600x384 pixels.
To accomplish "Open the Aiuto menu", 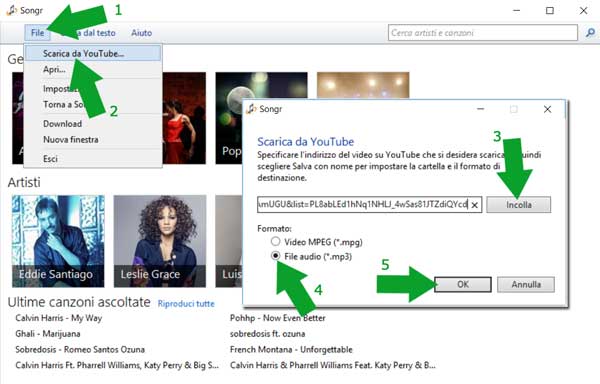I will pyautogui.click(x=142, y=33).
